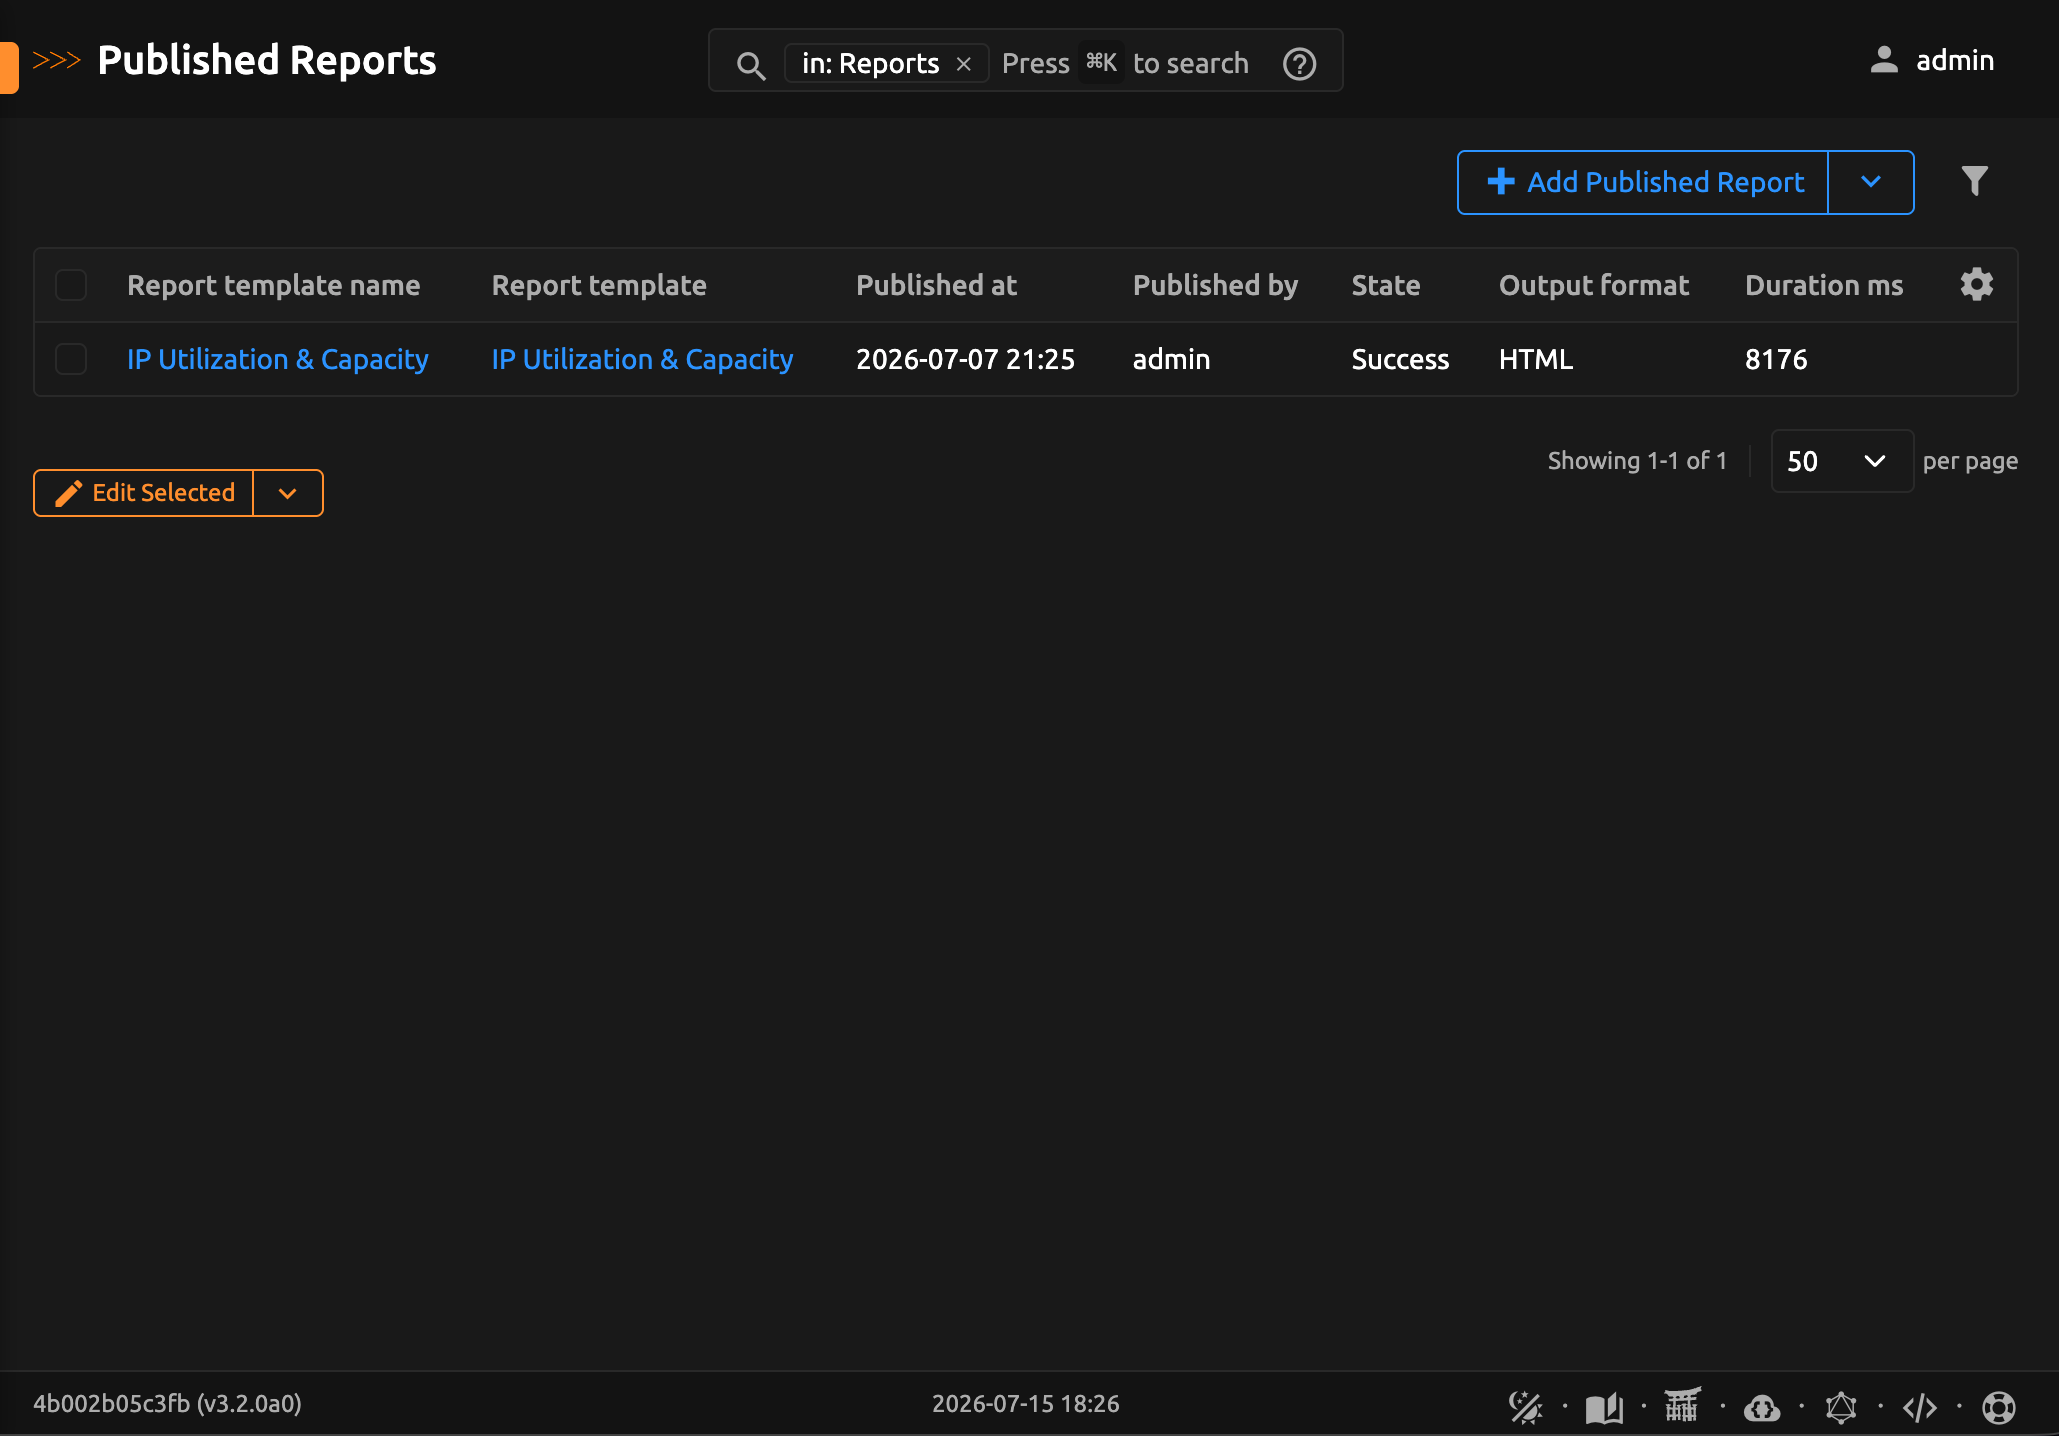Click the orange sidebar tab handle
This screenshot has height=1436, width=2059.
click(x=9, y=67)
